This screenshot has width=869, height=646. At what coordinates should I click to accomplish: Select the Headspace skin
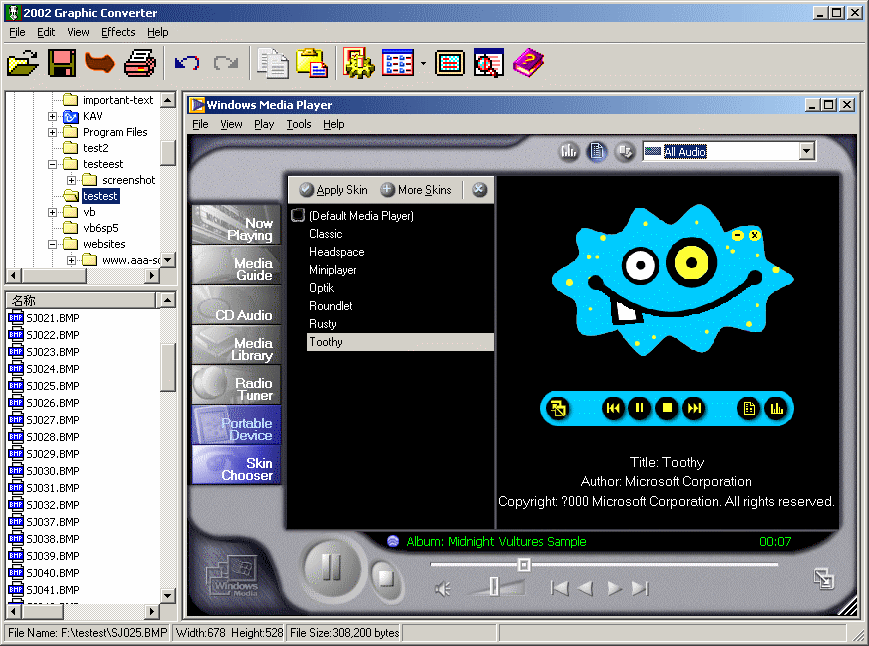click(x=337, y=252)
